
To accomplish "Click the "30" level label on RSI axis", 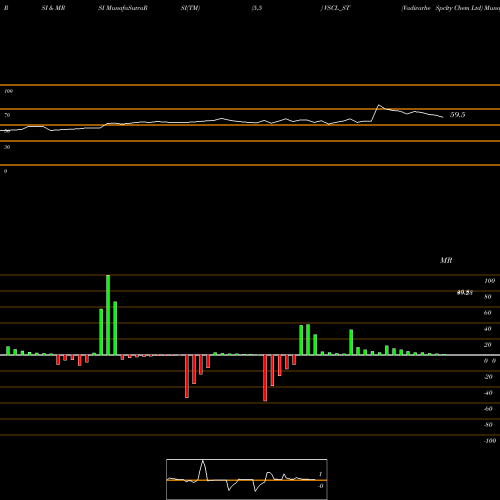I will coord(7,147).
